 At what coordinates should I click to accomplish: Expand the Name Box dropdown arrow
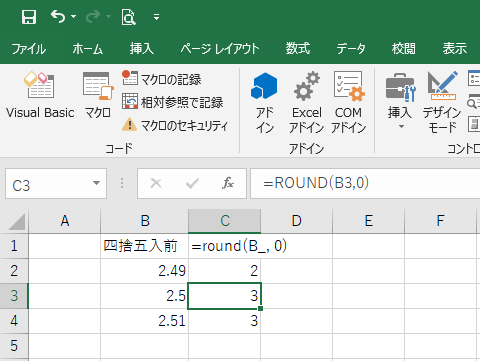coord(96,183)
